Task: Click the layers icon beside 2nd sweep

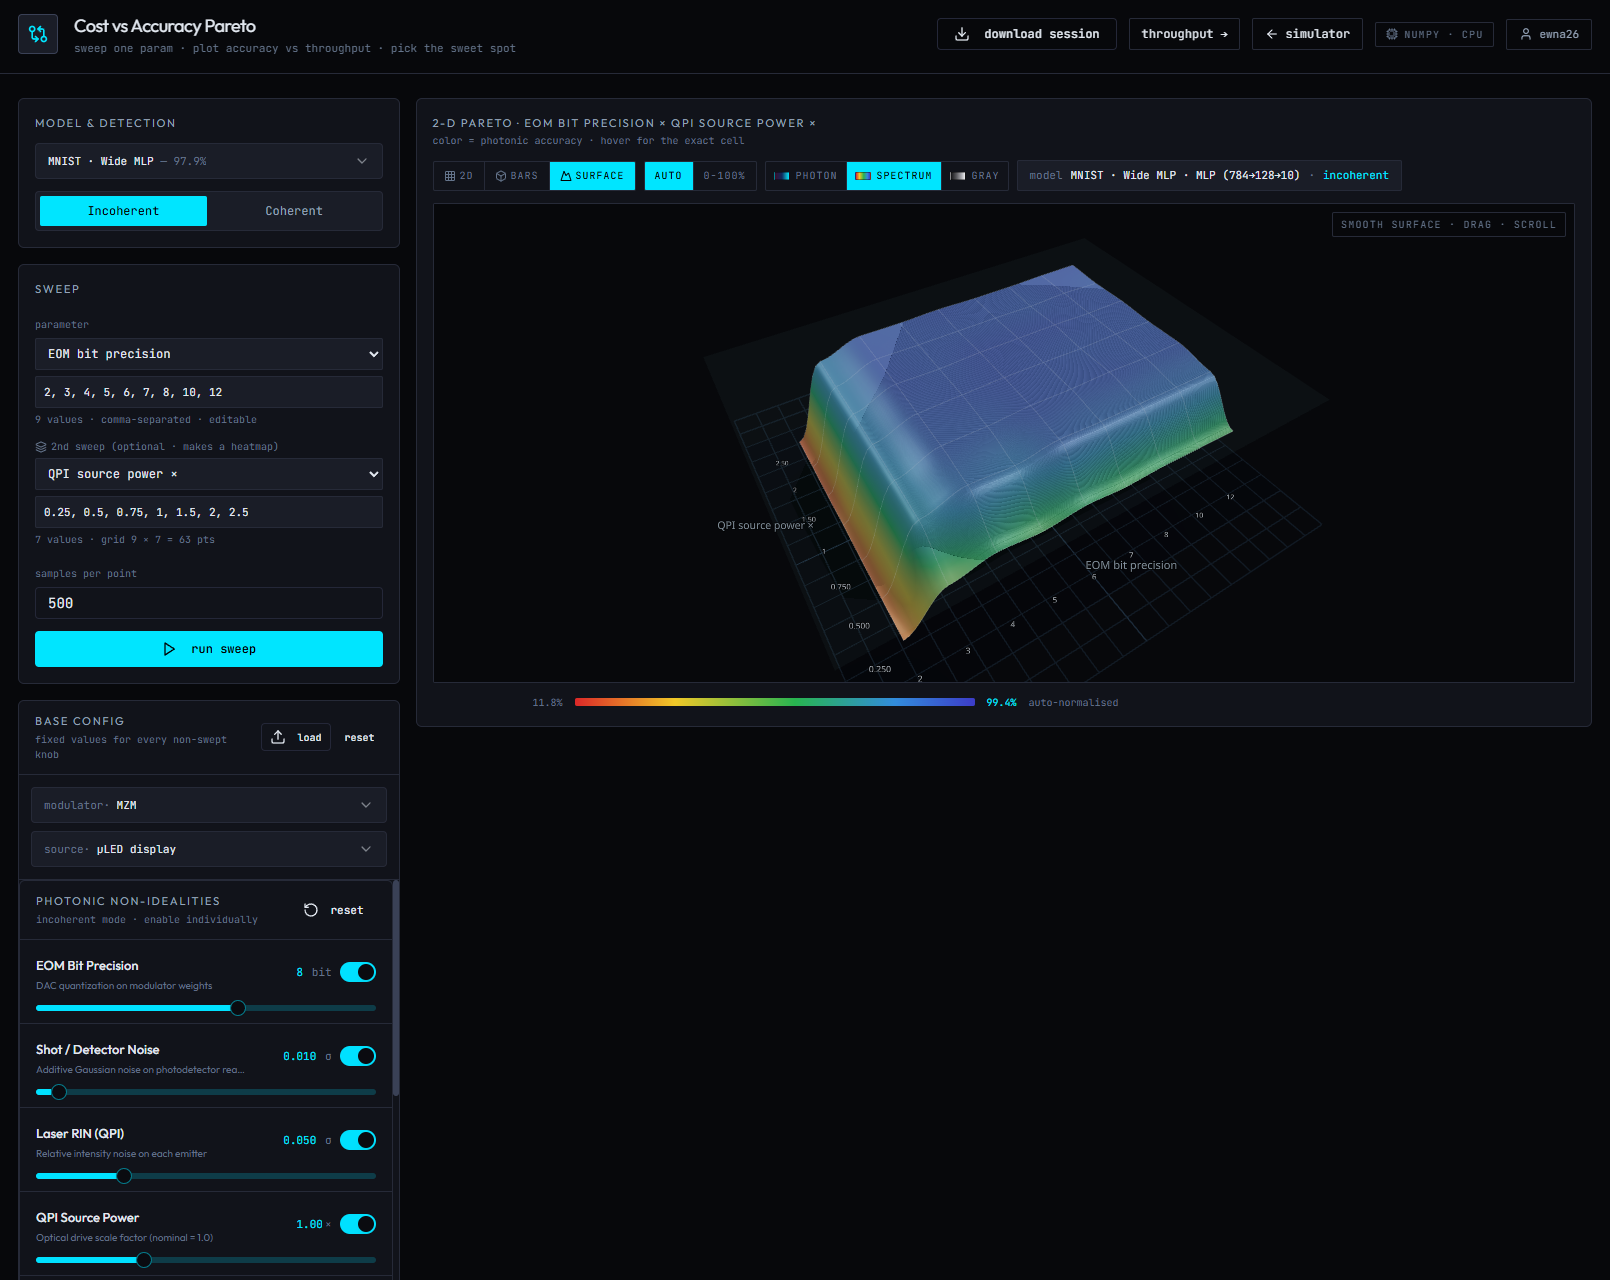Action: tap(41, 447)
